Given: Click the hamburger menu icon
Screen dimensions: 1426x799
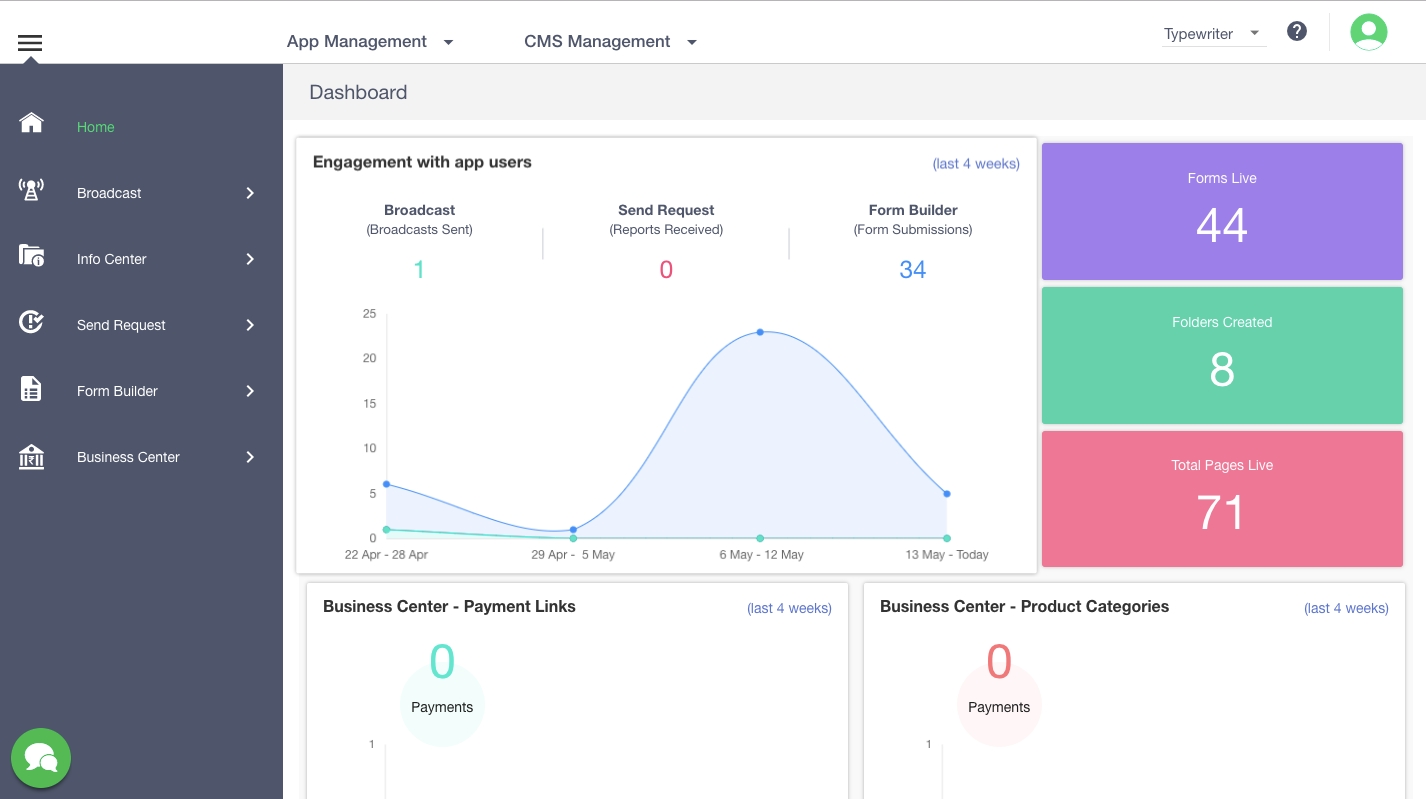Looking at the screenshot, I should (x=30, y=42).
